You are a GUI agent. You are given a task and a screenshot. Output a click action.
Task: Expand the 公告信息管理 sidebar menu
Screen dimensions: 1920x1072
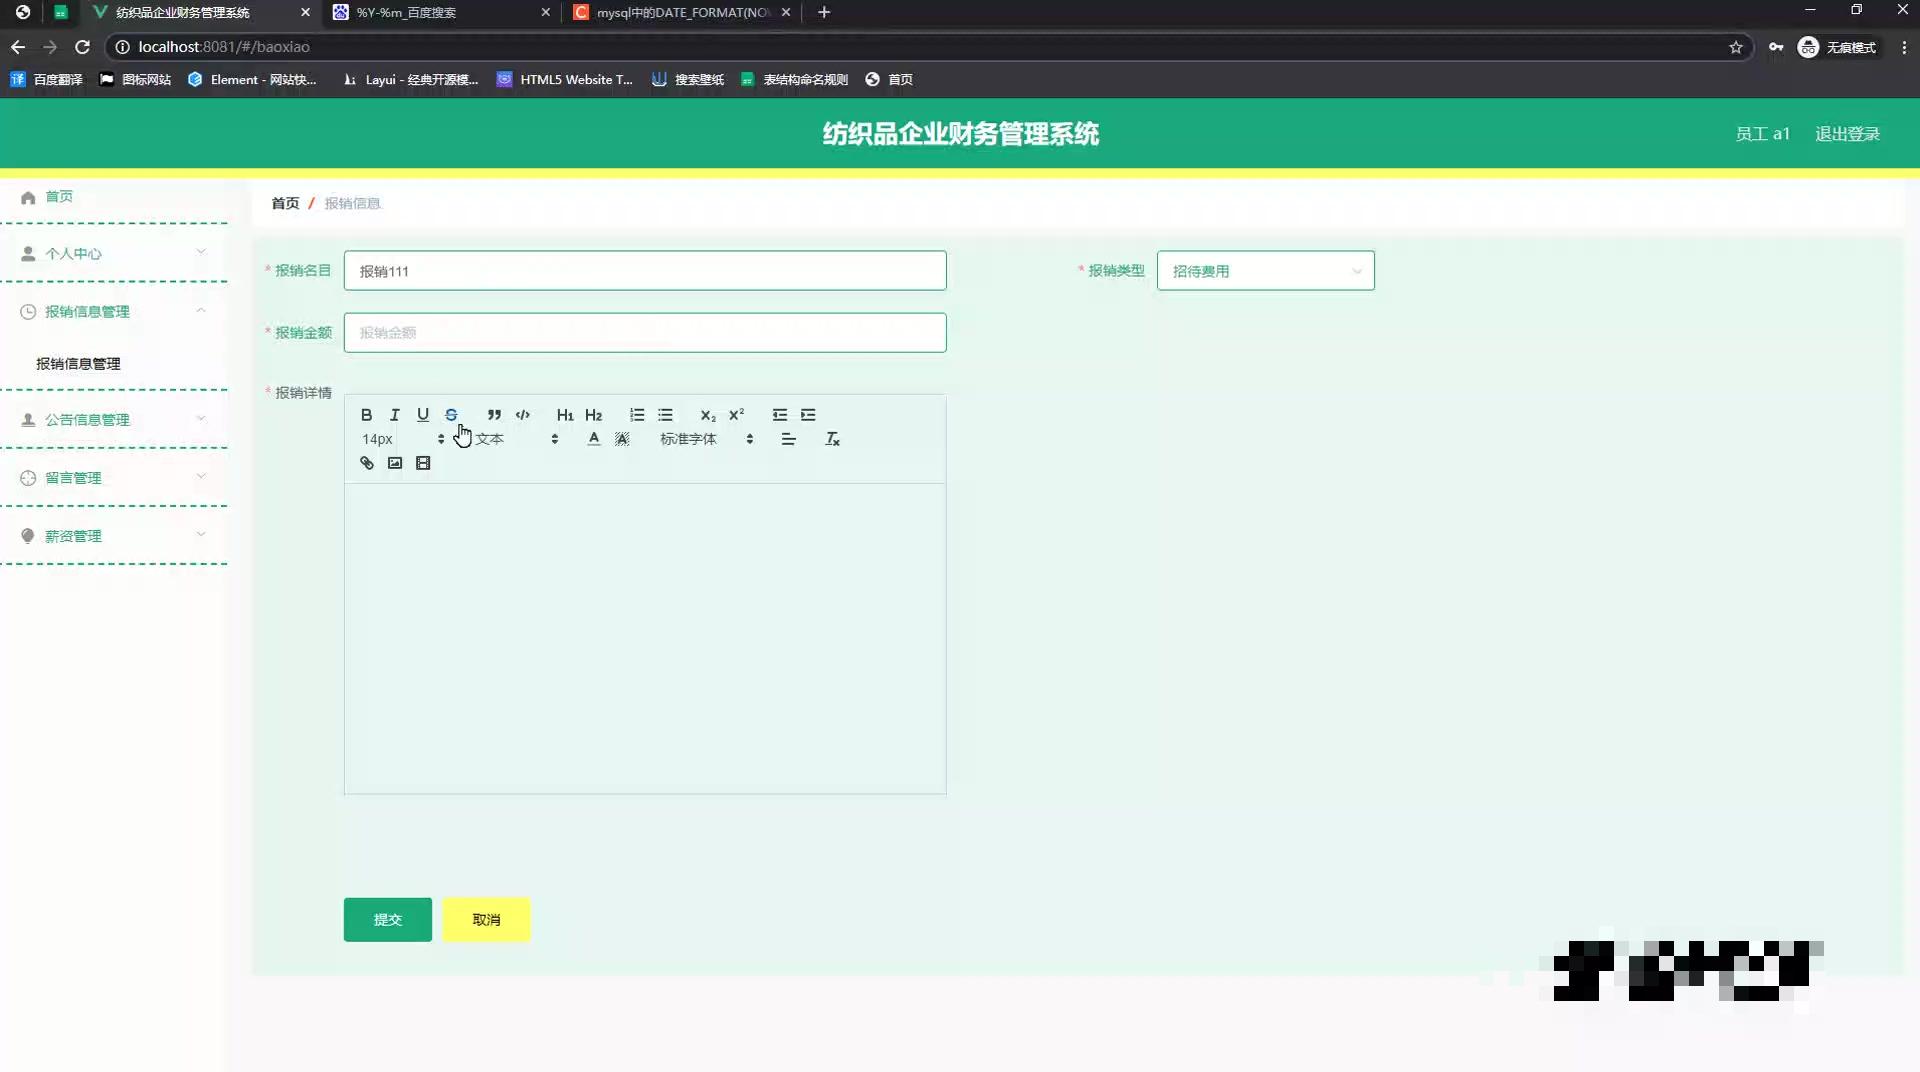[114, 420]
